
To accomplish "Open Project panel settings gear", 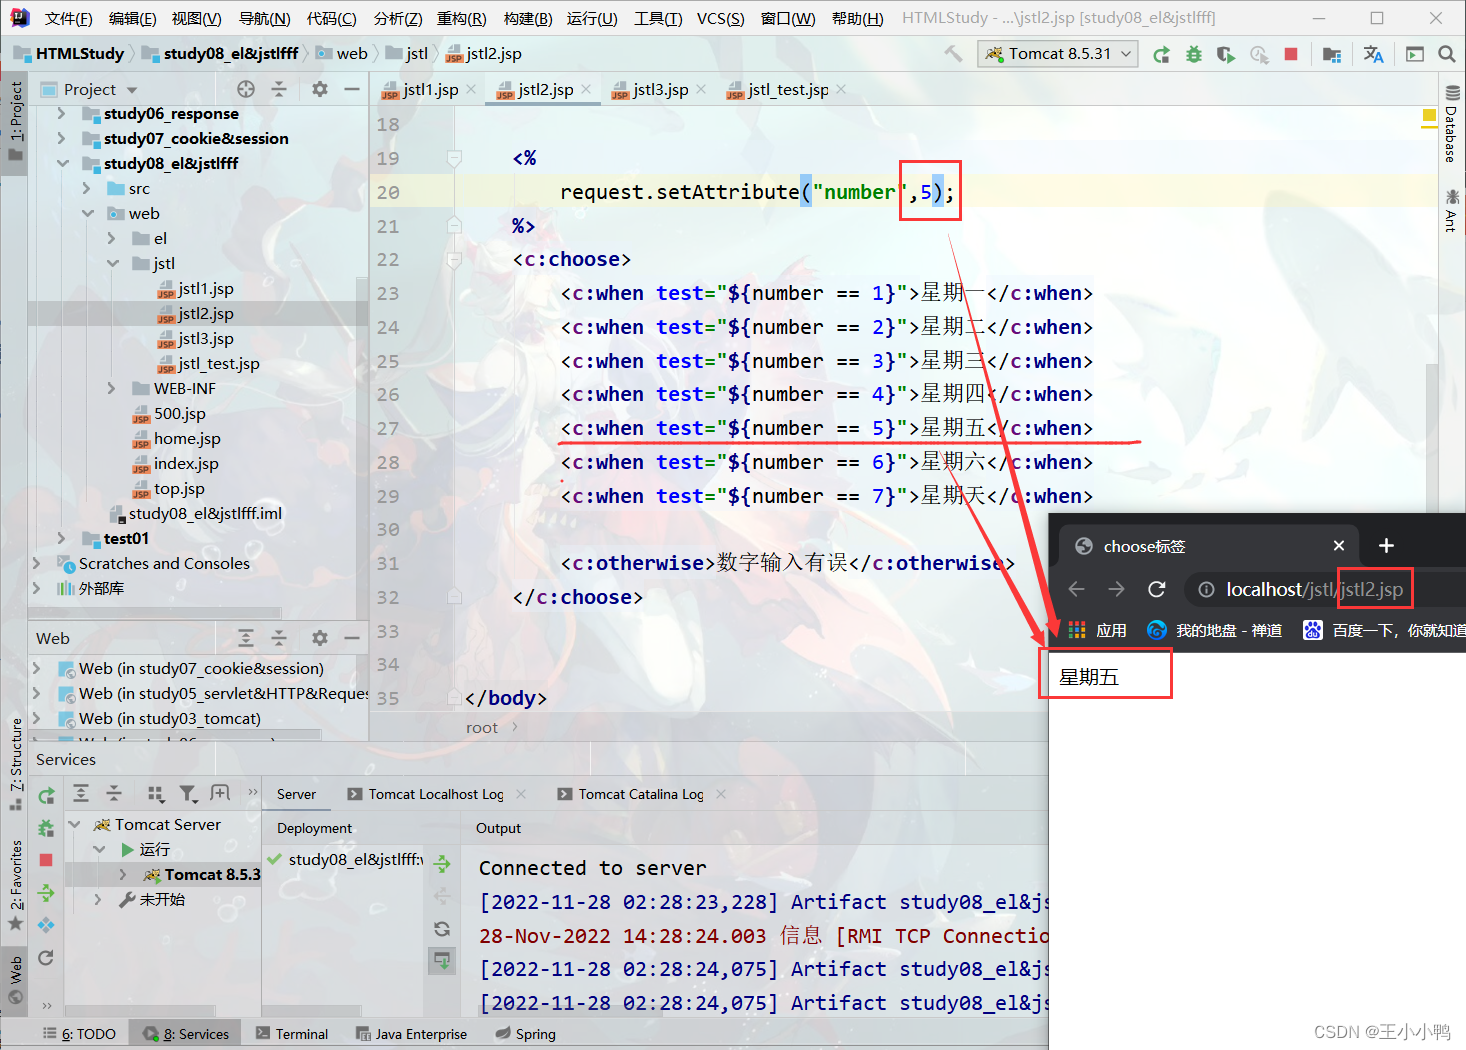I will (x=320, y=89).
